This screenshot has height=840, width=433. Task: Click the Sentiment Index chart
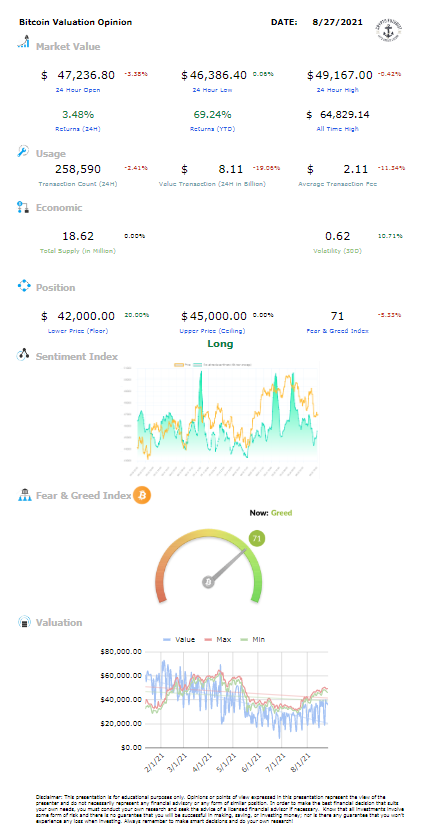(x=221, y=418)
